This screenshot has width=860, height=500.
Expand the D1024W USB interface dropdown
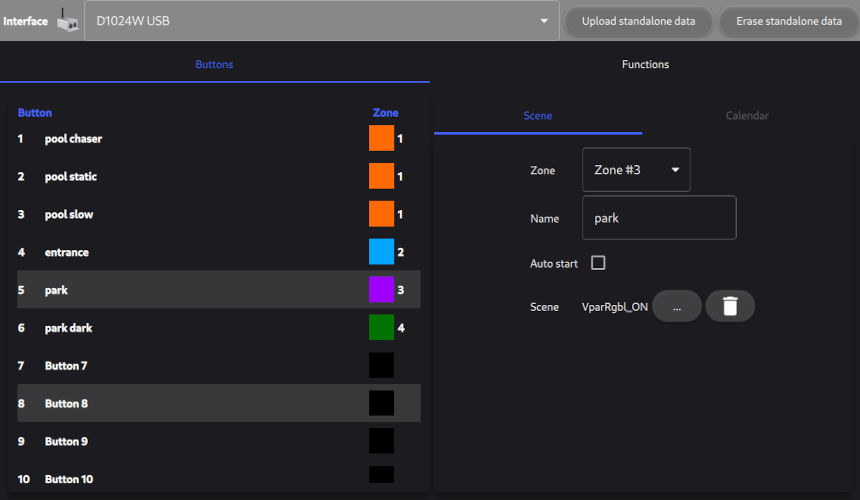coord(321,21)
